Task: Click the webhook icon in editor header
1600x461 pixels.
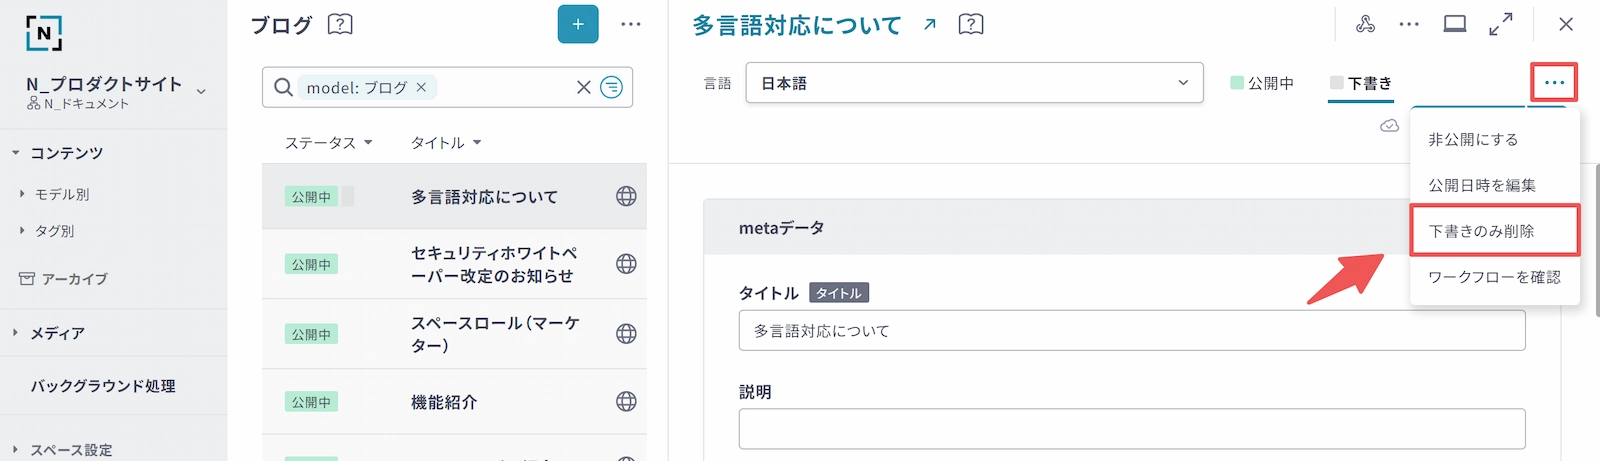Action: 1365,24
